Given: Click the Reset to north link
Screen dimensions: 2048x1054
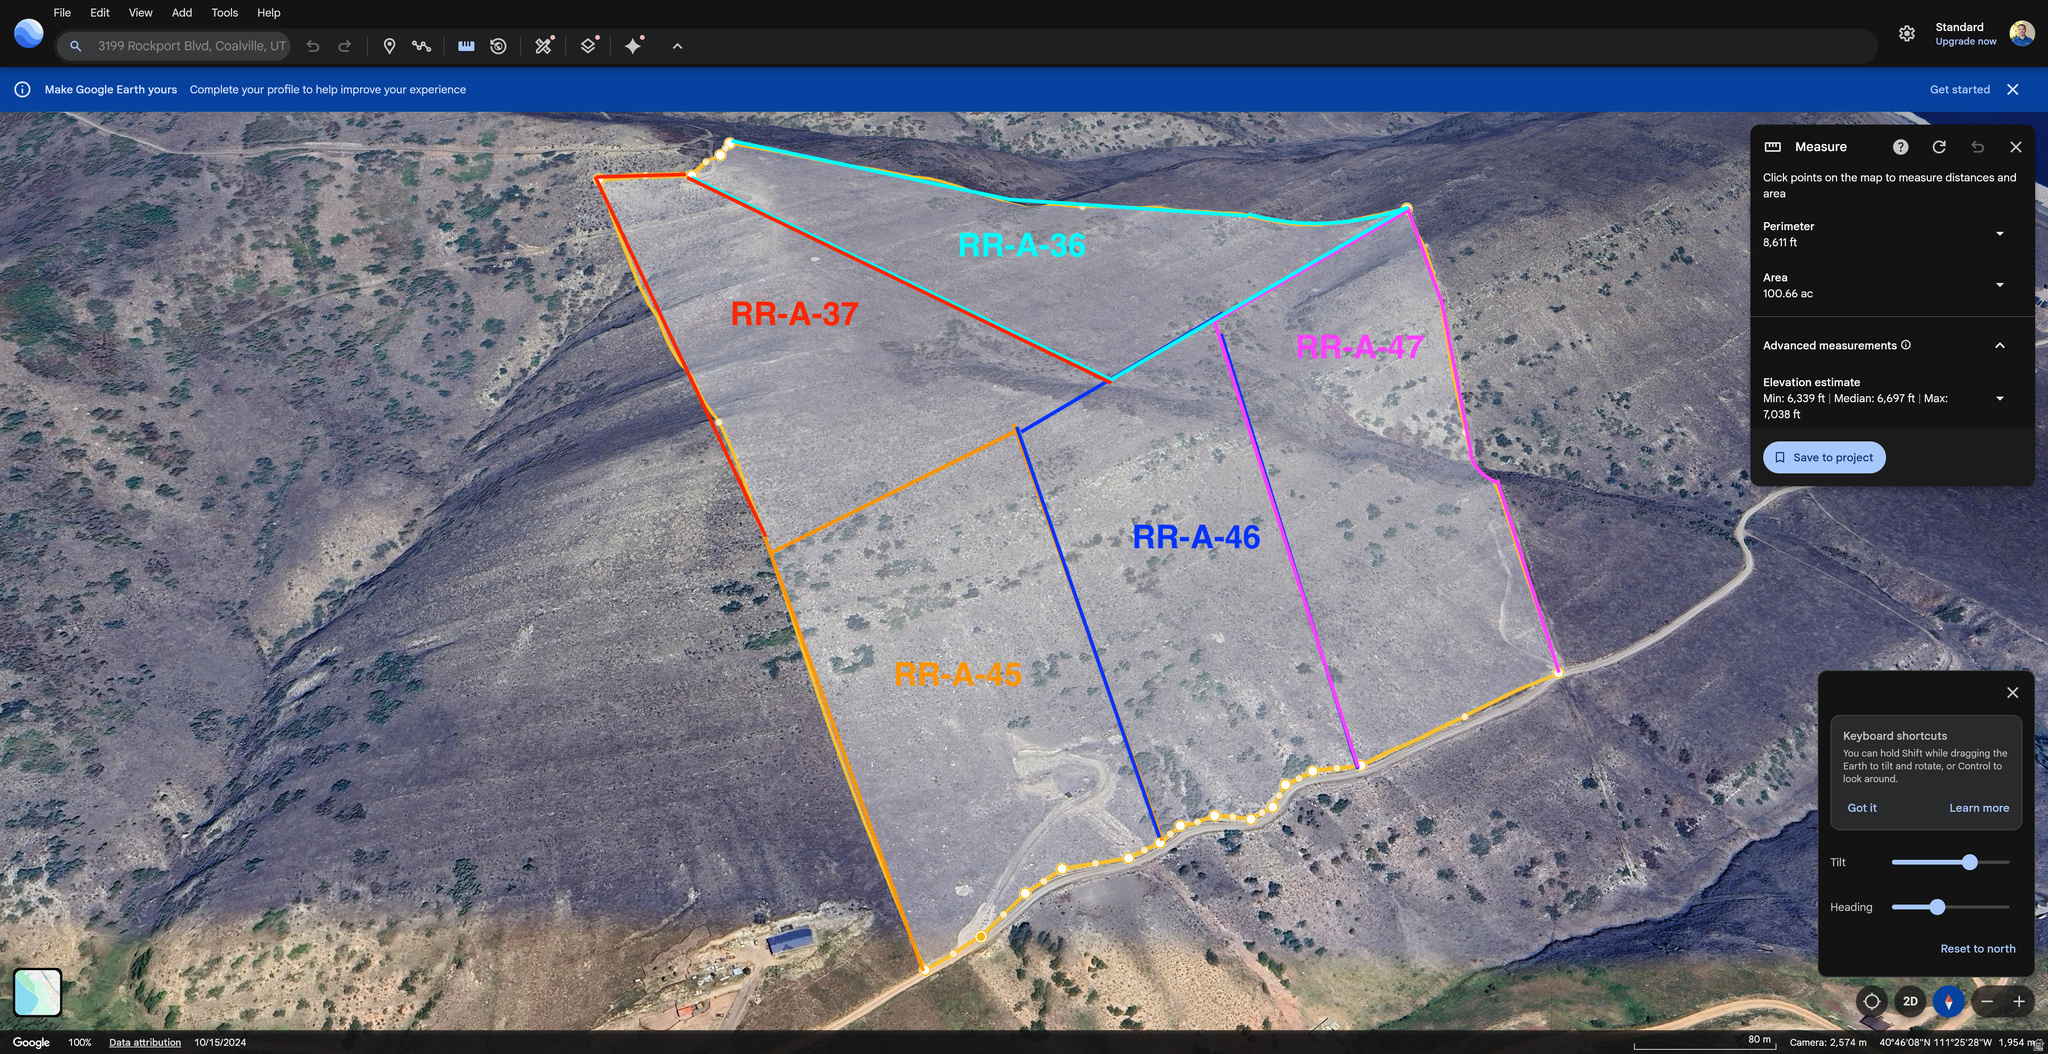Looking at the screenshot, I should coord(1977,949).
